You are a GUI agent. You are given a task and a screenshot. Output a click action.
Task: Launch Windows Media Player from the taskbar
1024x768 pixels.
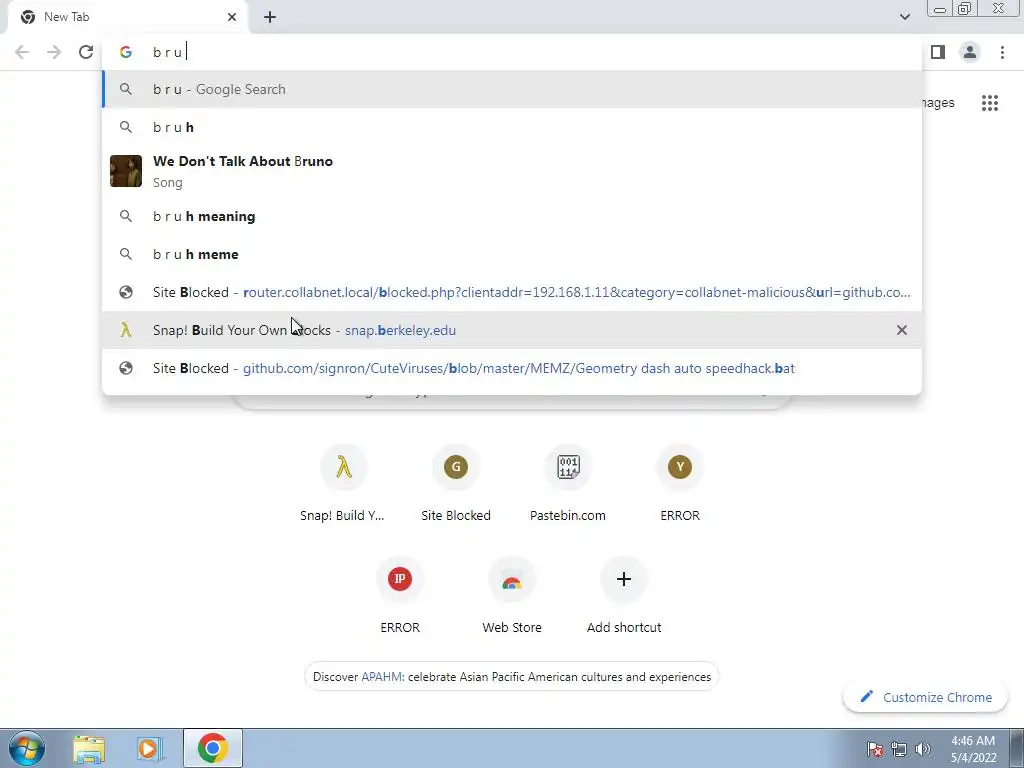pos(150,748)
